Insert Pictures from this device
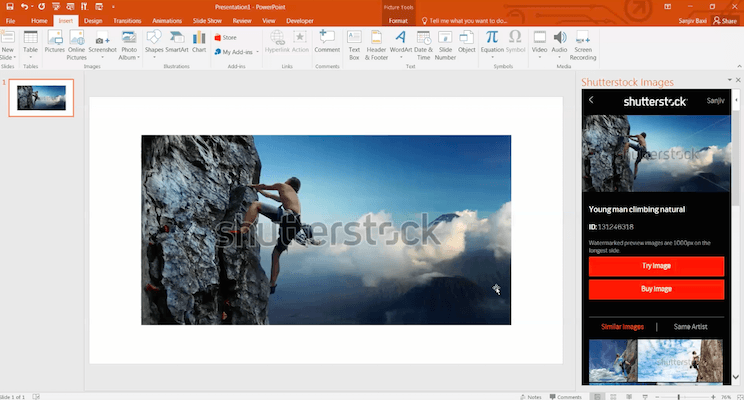This screenshot has height=400, width=744. 55,42
